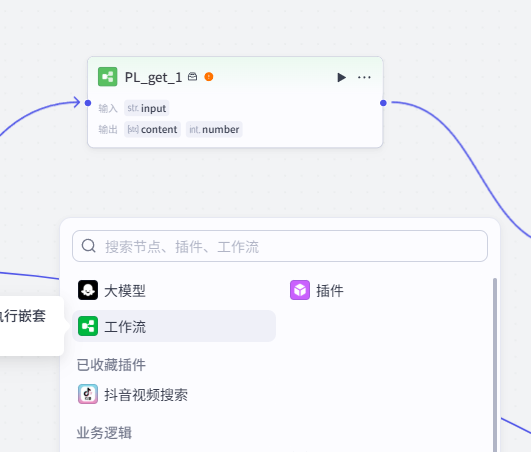
Task: Click the 业务逻辑 section heading
Action: (104, 433)
